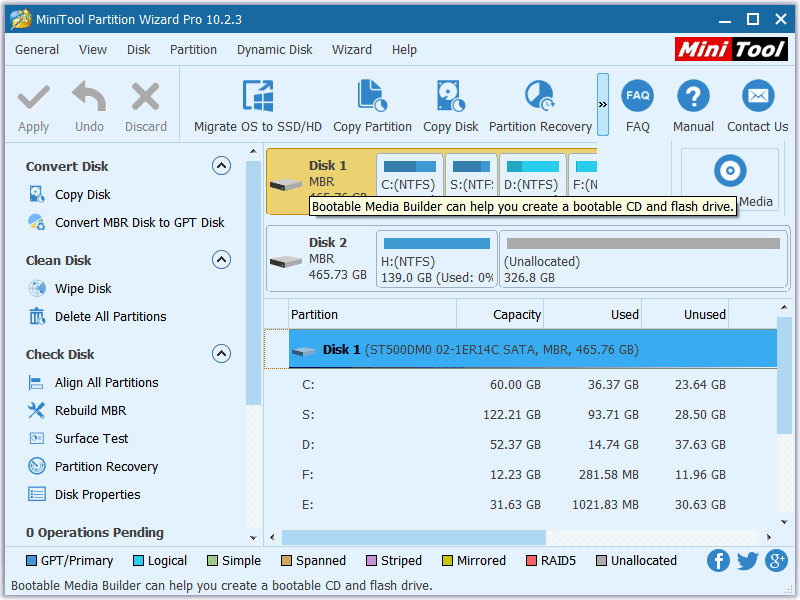Select S:(NTFS) partition block
The image size is (800, 600).
point(471,175)
